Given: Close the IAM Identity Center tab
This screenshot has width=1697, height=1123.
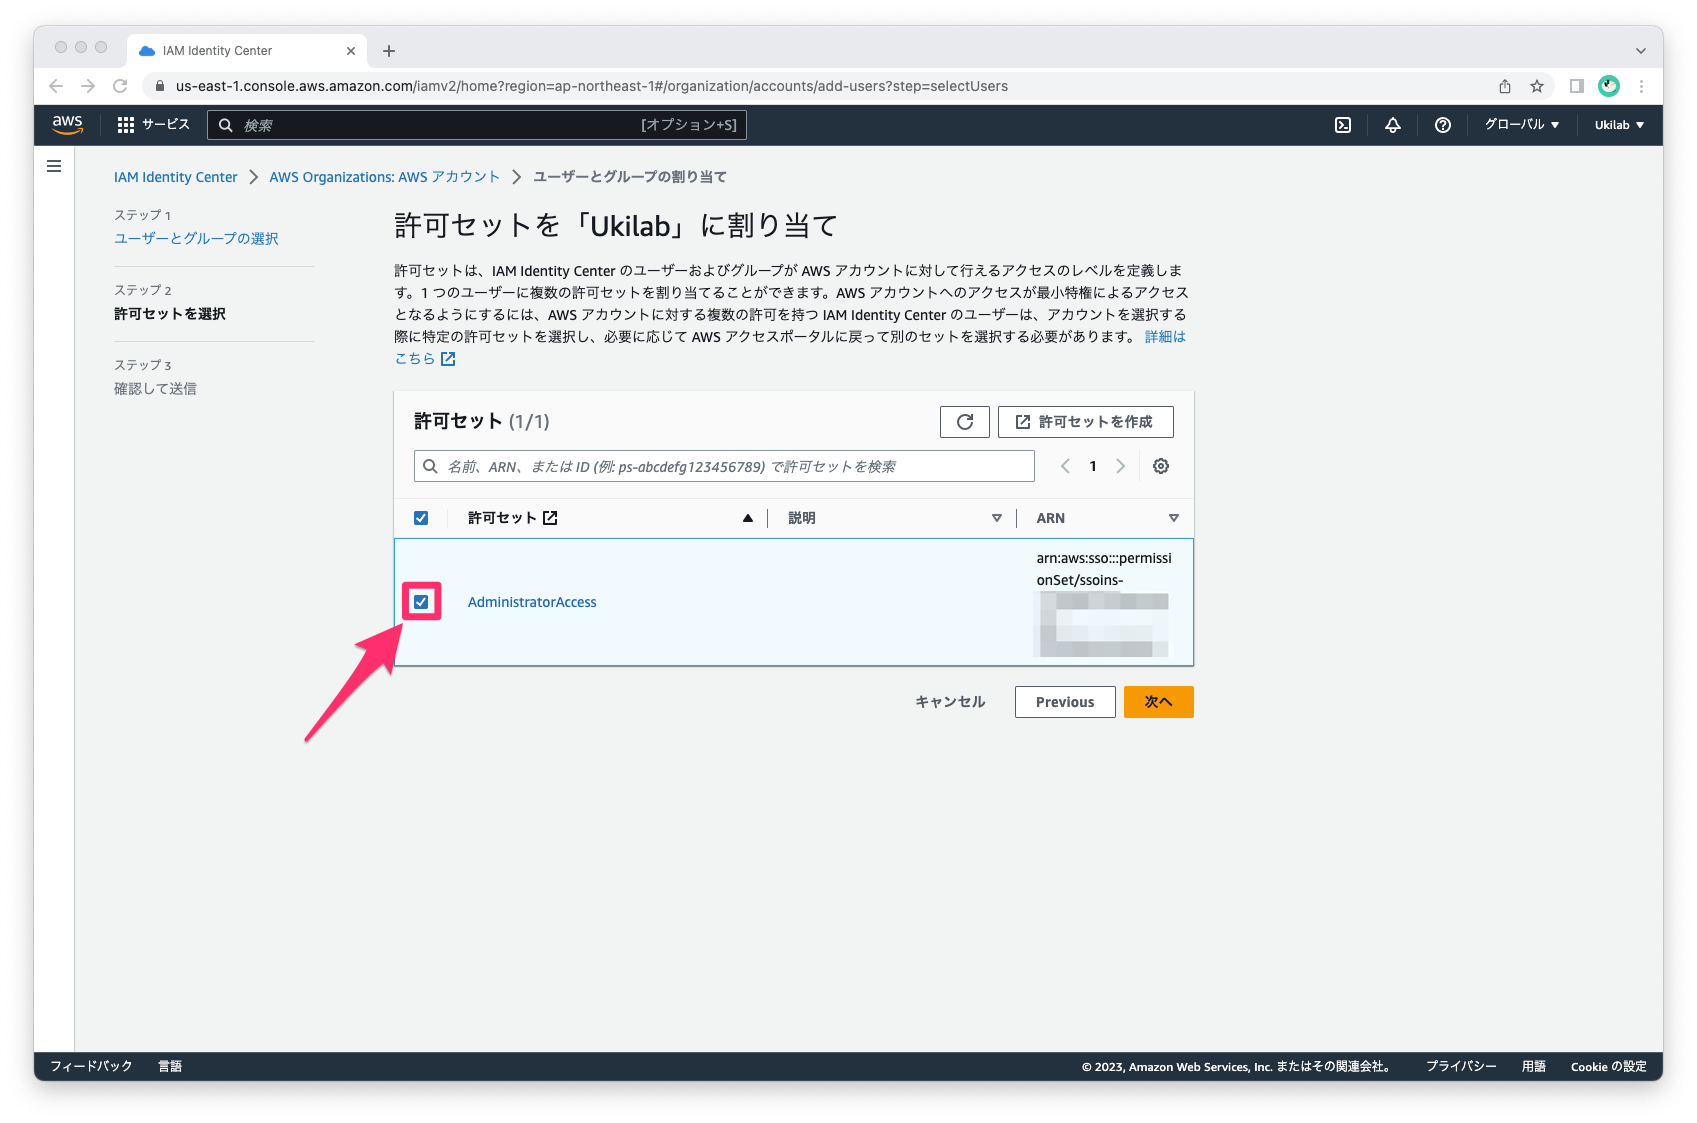Looking at the screenshot, I should (351, 51).
